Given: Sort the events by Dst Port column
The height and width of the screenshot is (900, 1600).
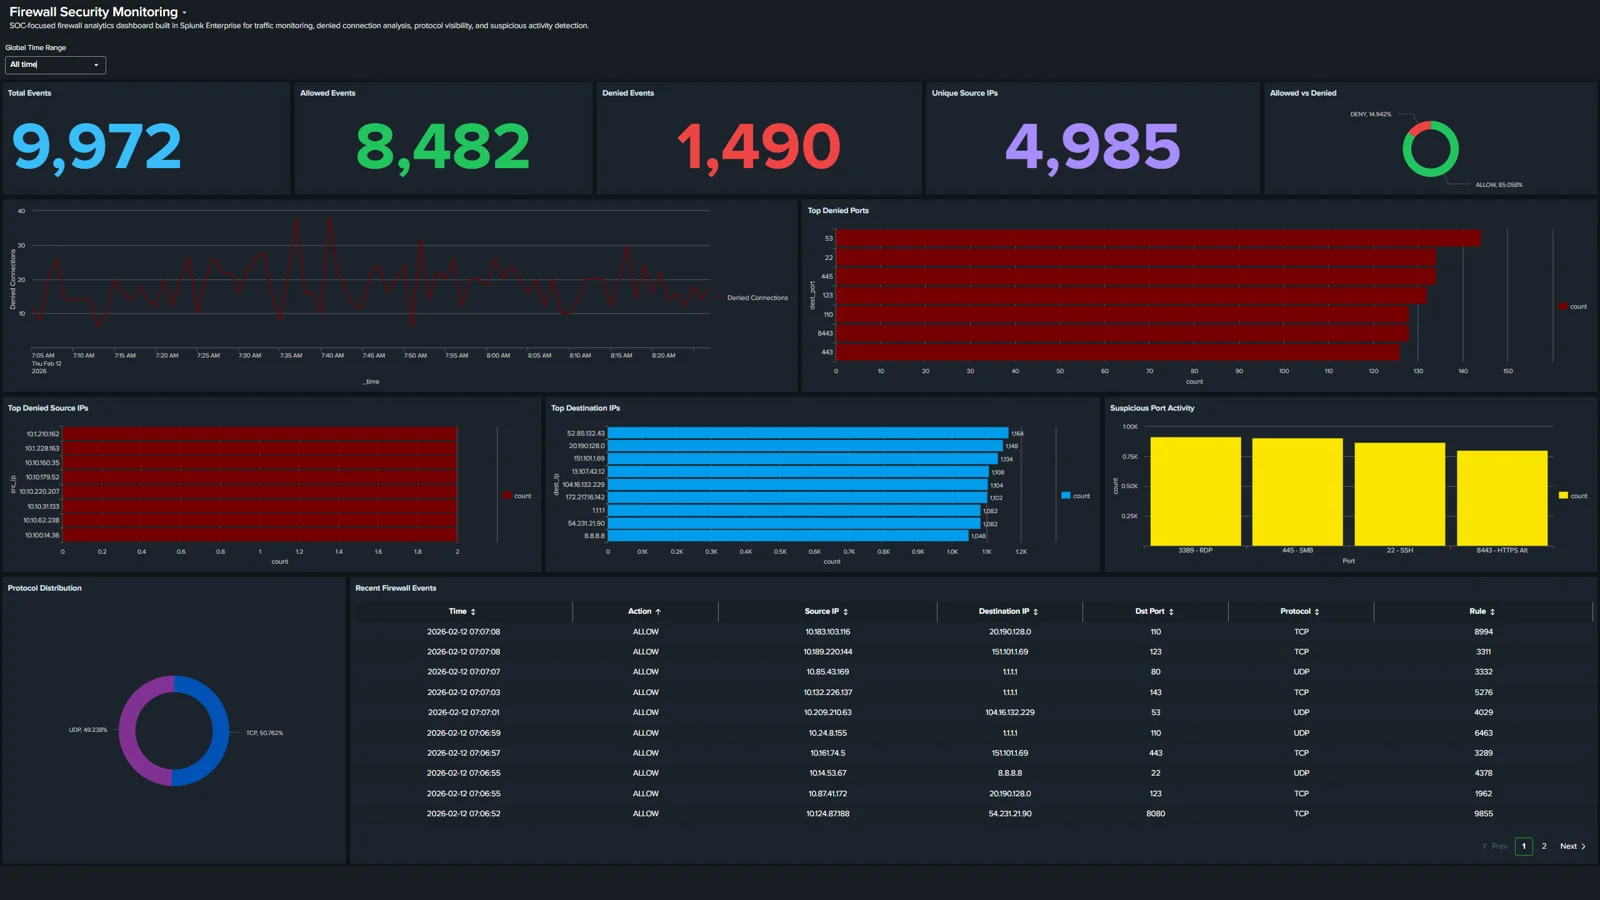Looking at the screenshot, I should pos(1154,611).
